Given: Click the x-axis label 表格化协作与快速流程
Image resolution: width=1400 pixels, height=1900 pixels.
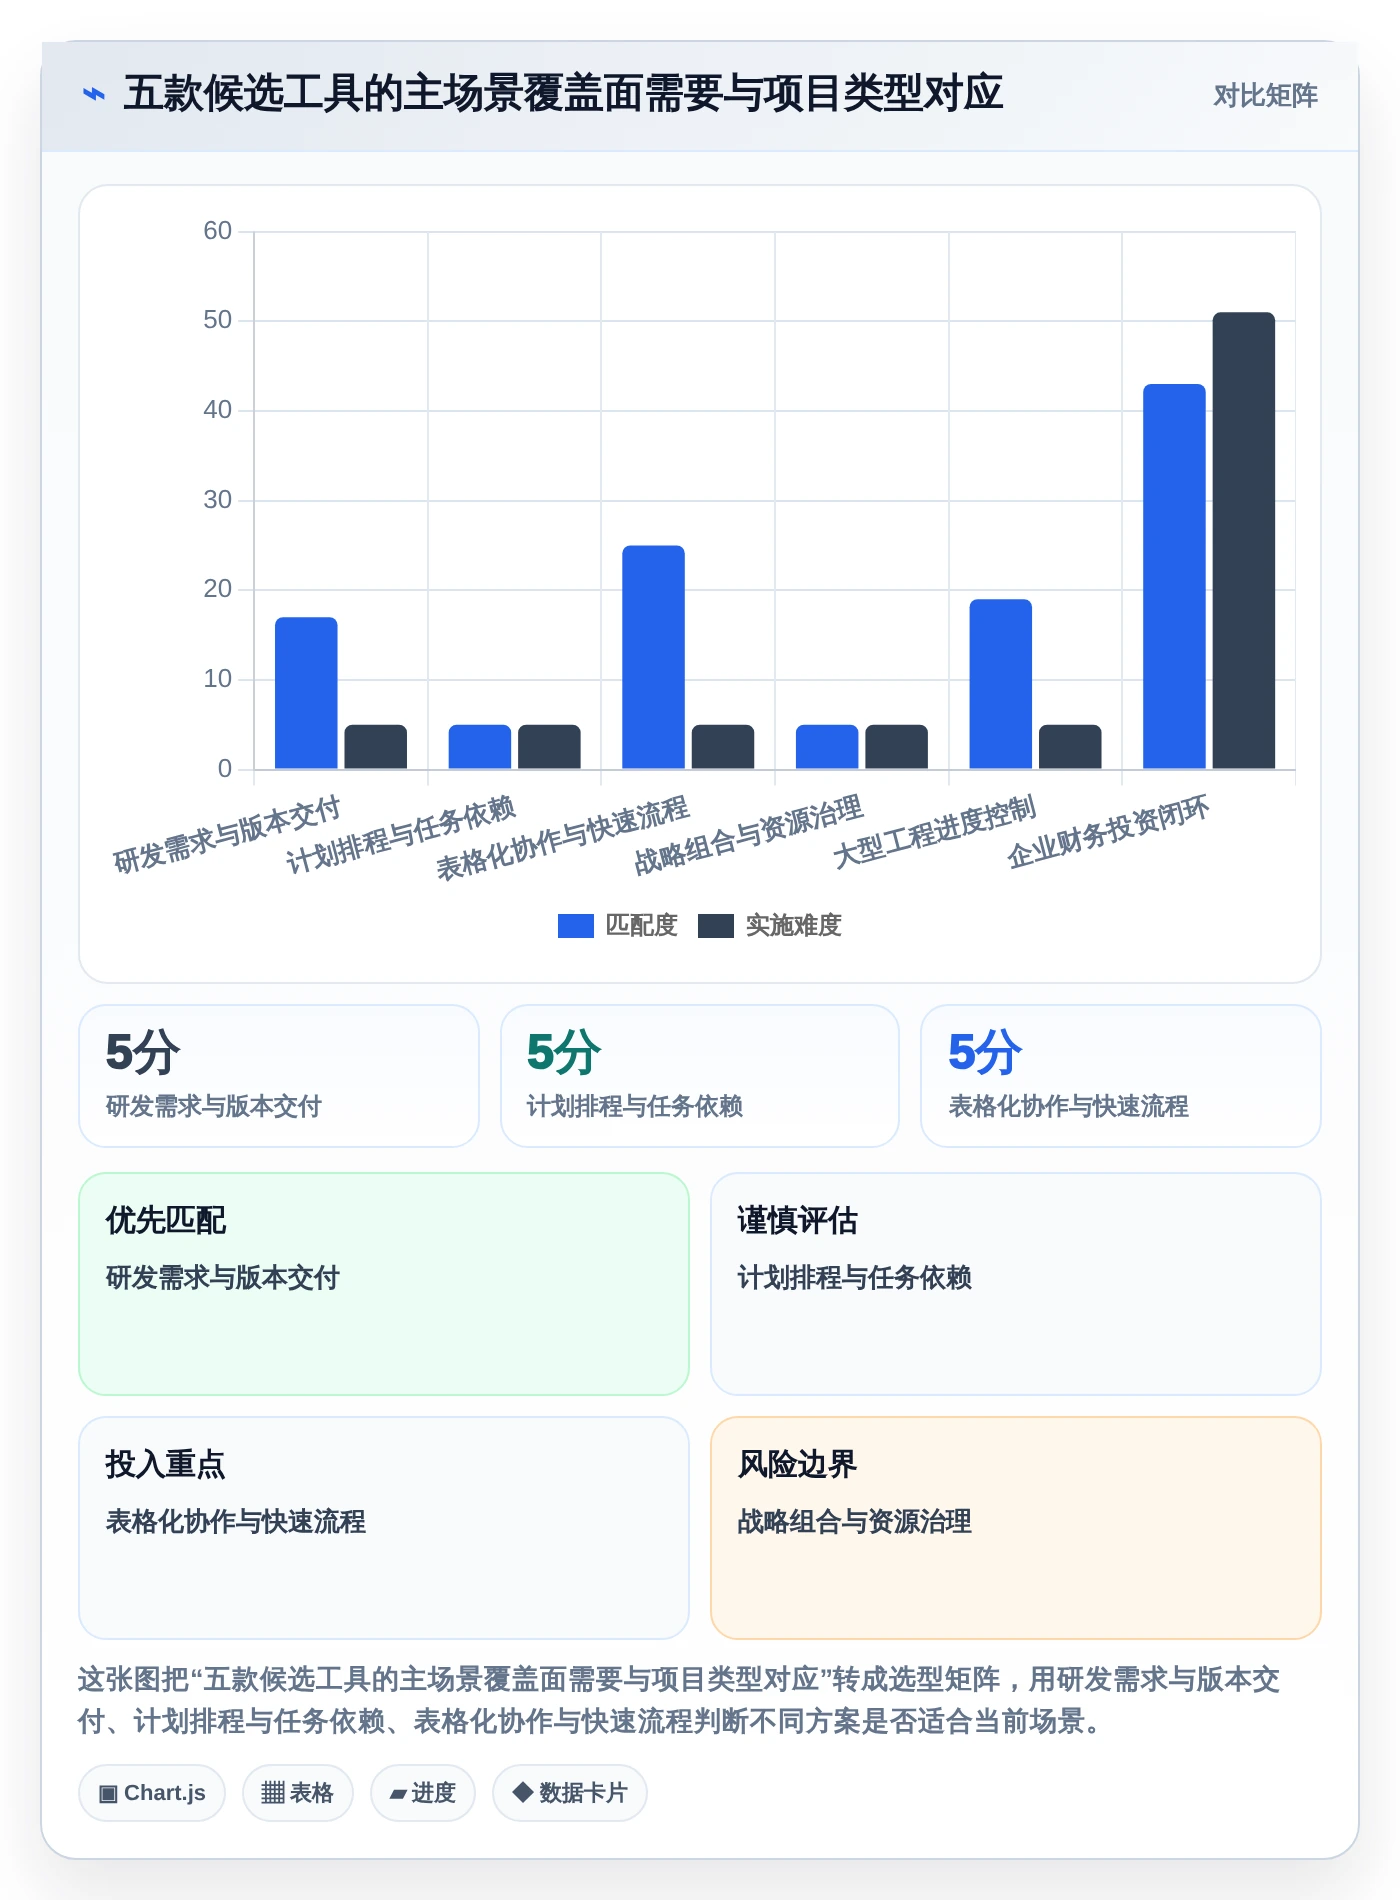Looking at the screenshot, I should [x=563, y=838].
